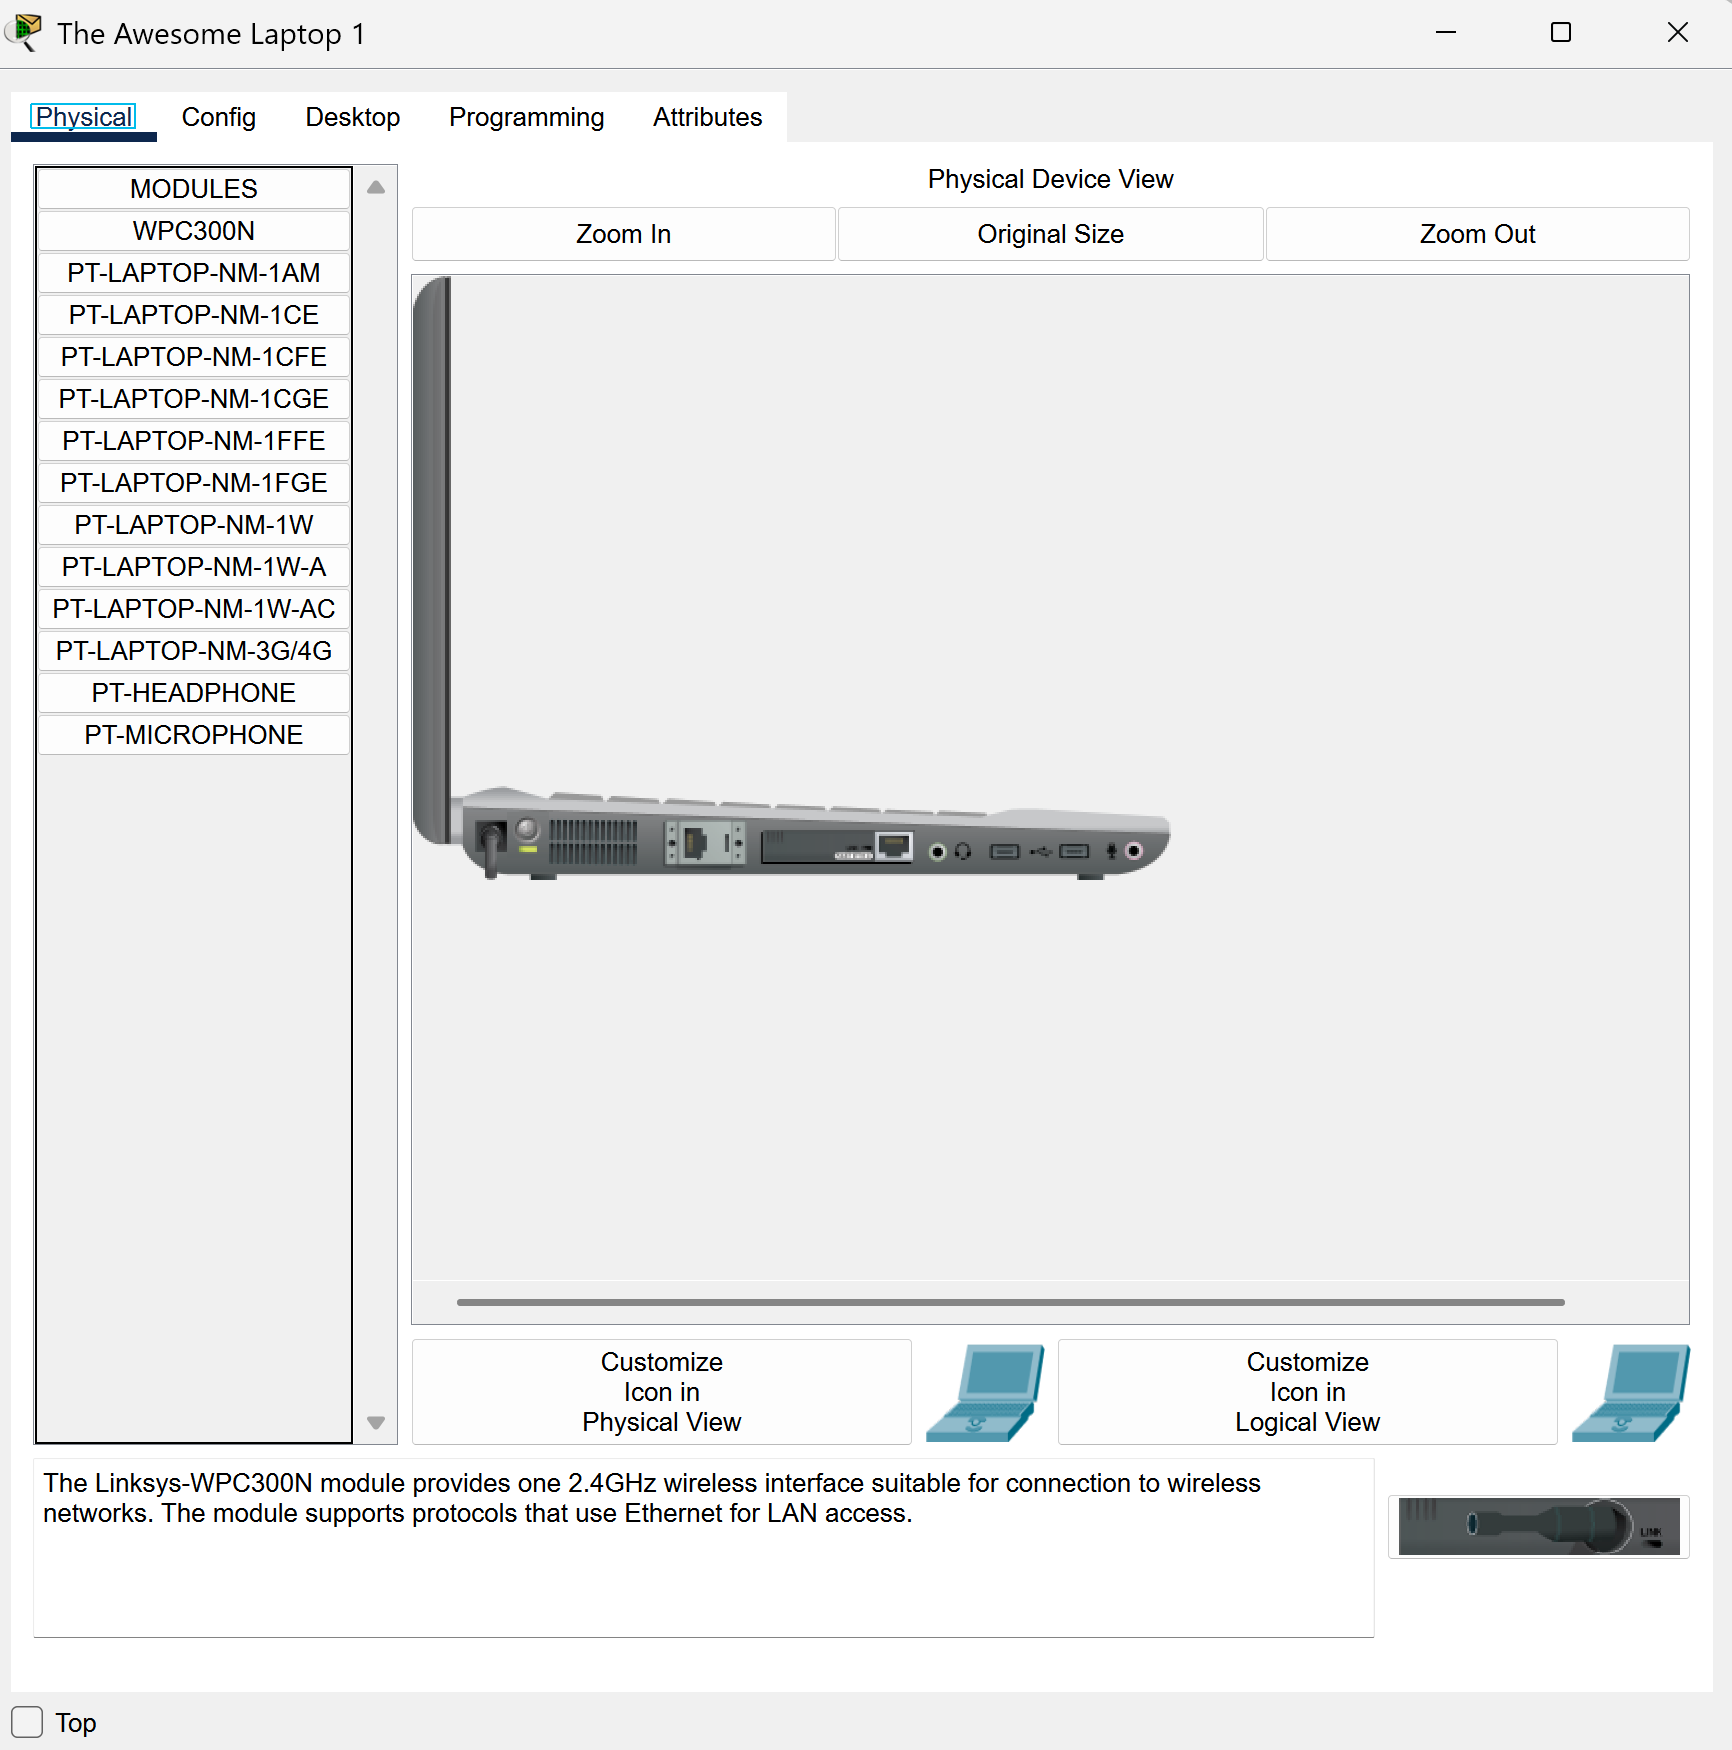This screenshot has width=1732, height=1750.
Task: Click the horizontal scrollbar of device view
Action: 1010,1302
